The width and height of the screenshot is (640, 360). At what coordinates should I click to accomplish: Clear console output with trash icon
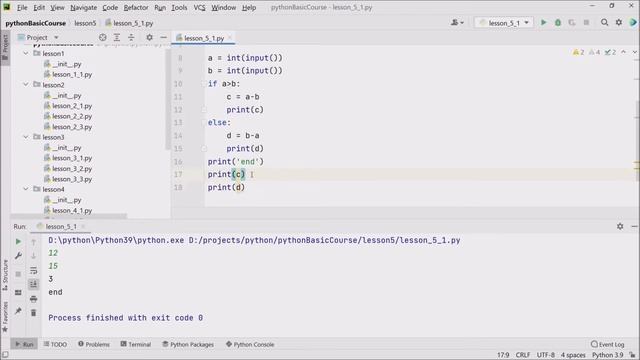(x=33, y=313)
